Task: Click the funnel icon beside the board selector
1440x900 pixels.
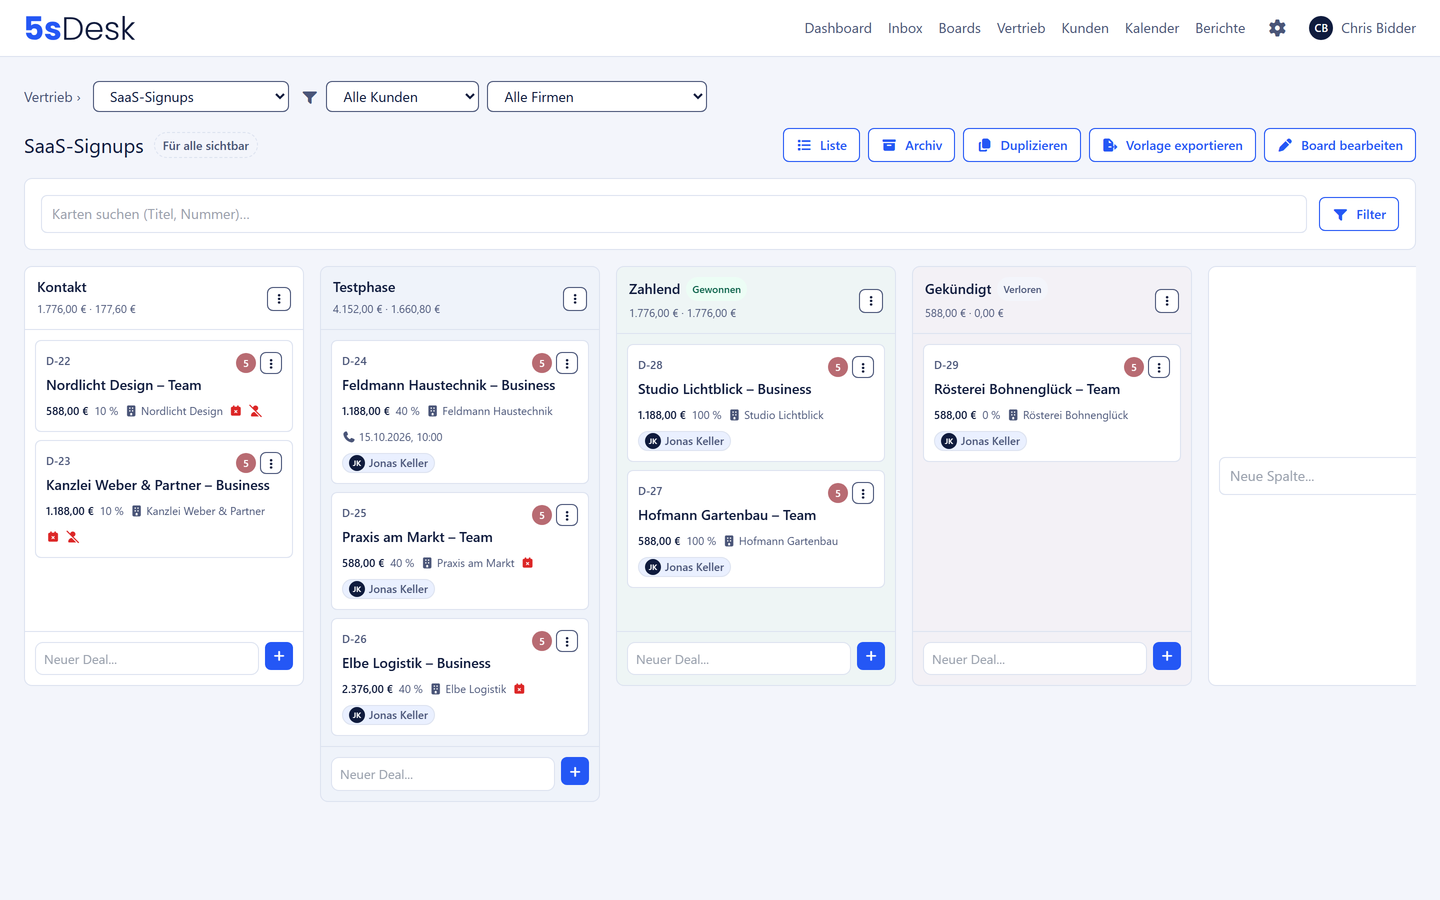Action: tap(310, 97)
